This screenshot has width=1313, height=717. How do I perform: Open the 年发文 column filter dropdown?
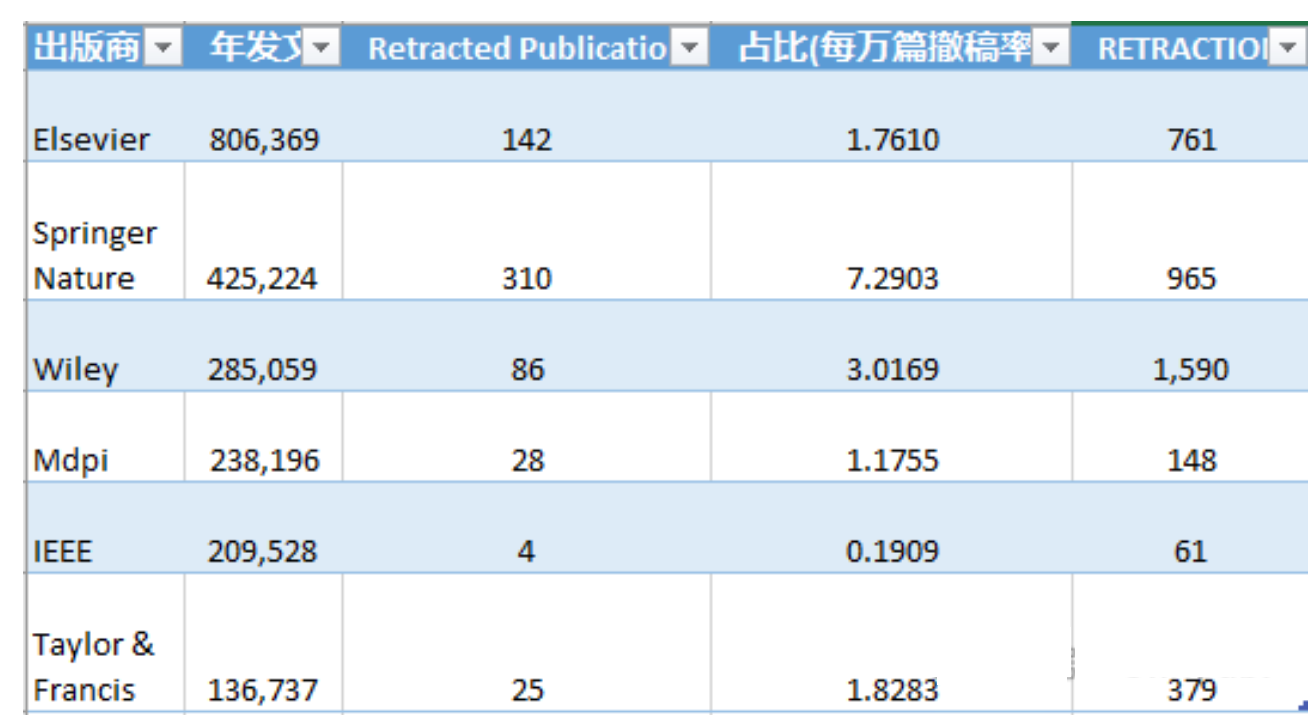pyautogui.click(x=320, y=46)
